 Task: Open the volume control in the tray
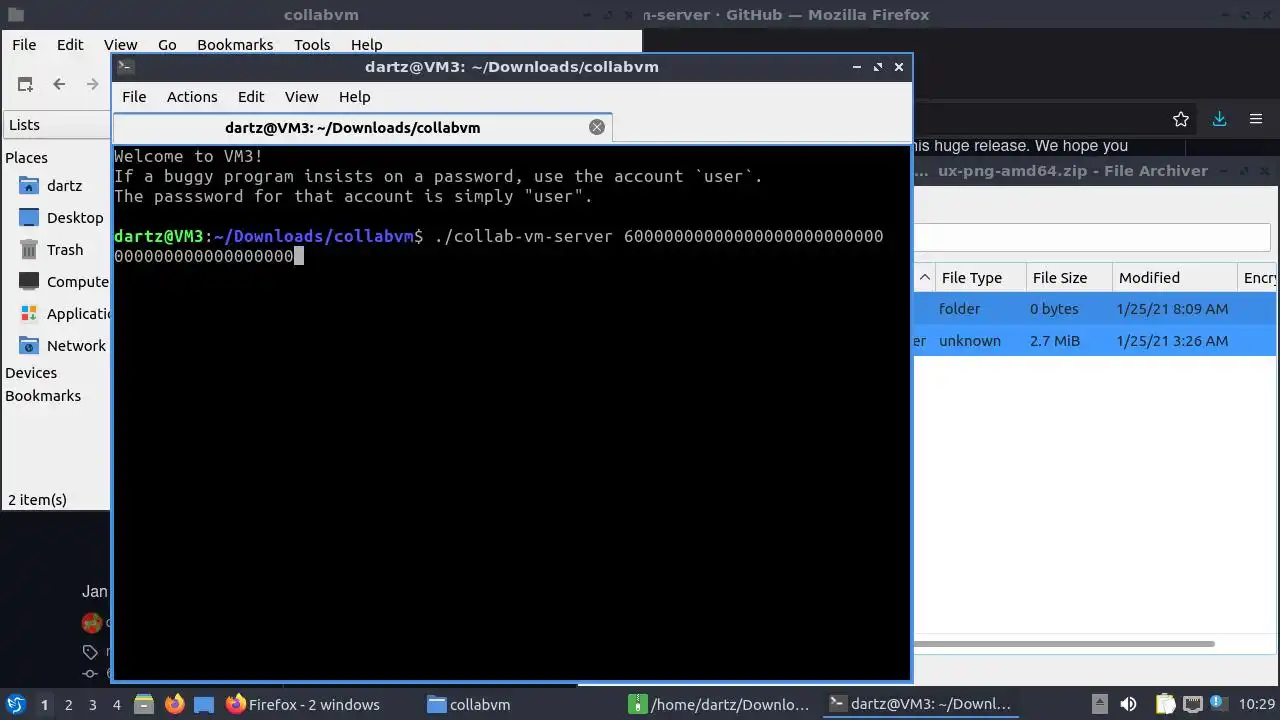click(x=1128, y=704)
